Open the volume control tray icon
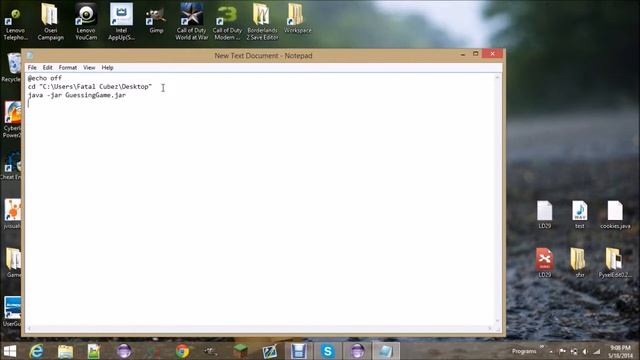The height and width of the screenshot is (360, 640). pyautogui.click(x=585, y=351)
